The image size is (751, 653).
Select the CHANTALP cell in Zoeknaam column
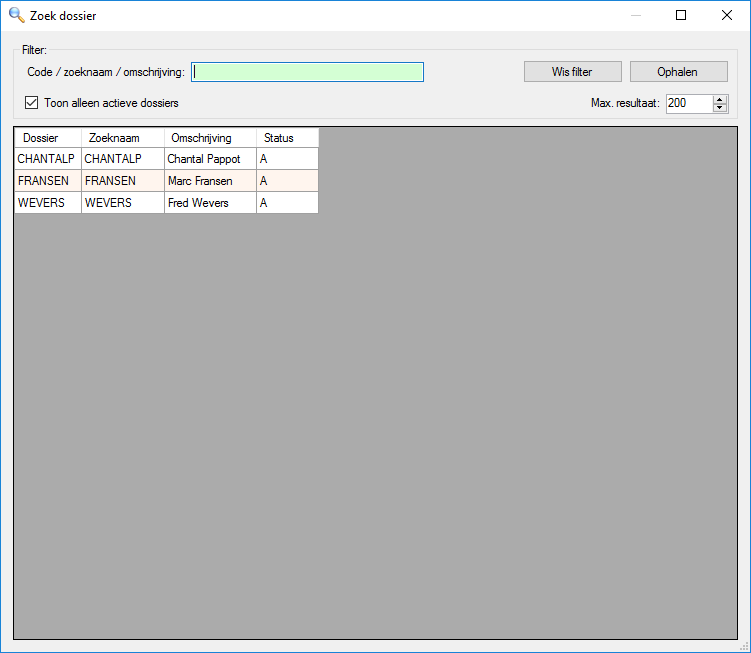[x=123, y=159]
